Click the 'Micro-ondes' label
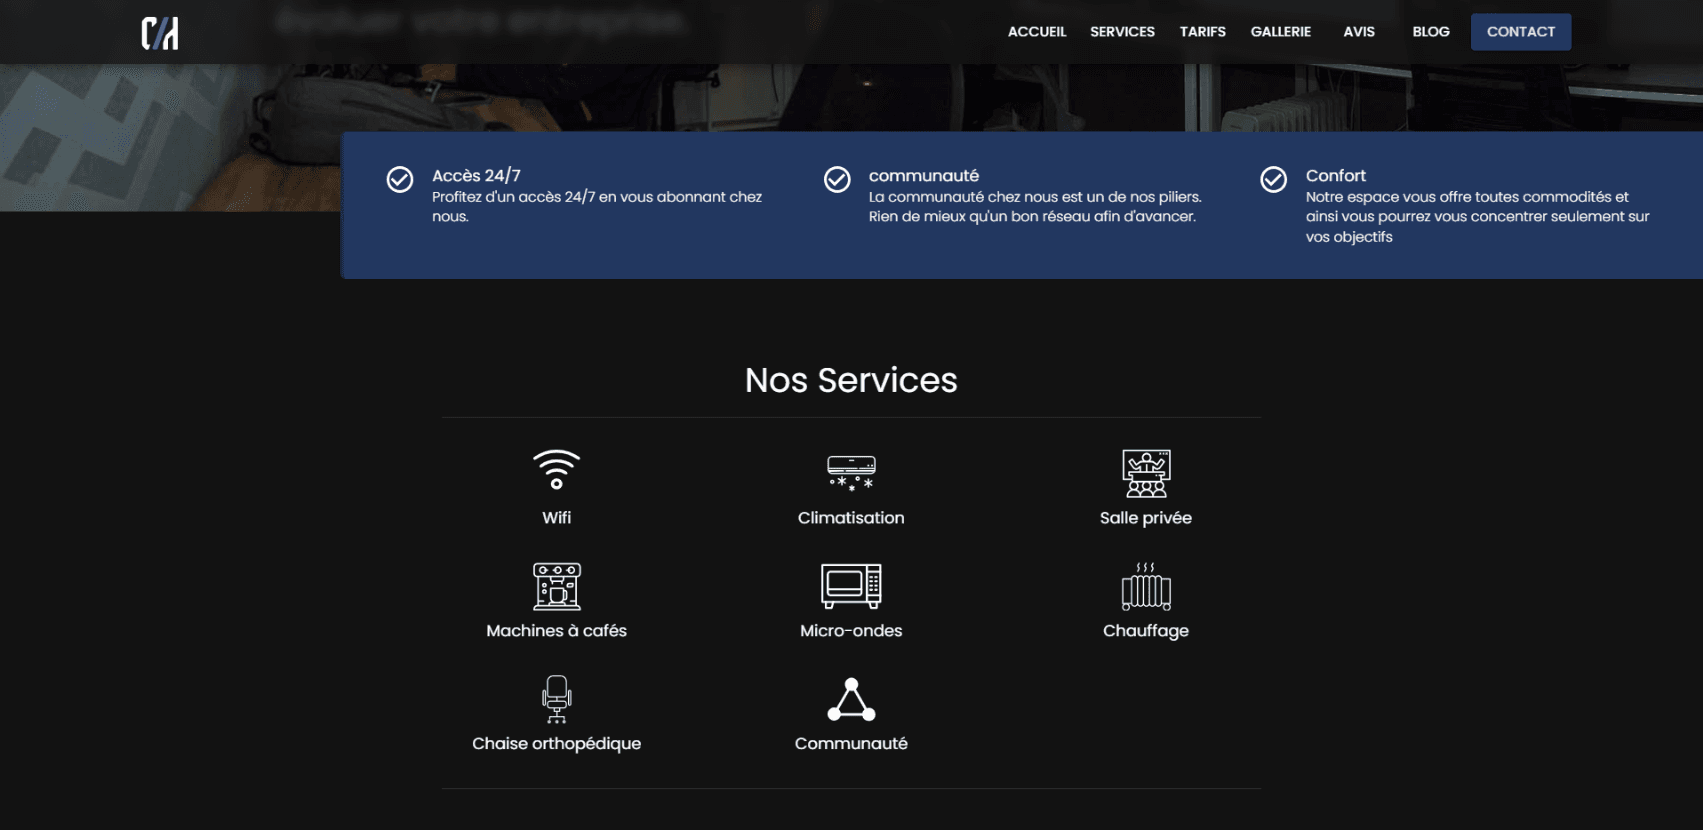 pos(851,631)
